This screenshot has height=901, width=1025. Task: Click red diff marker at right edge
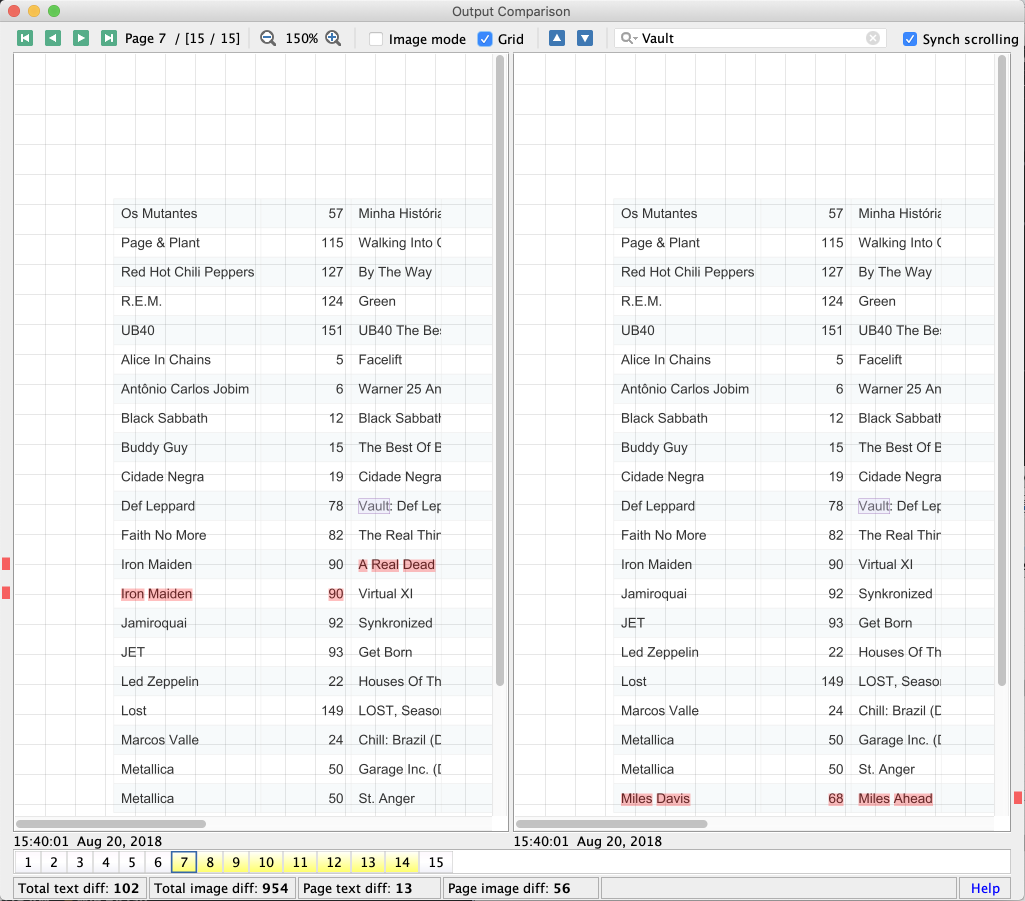[x=1018, y=798]
